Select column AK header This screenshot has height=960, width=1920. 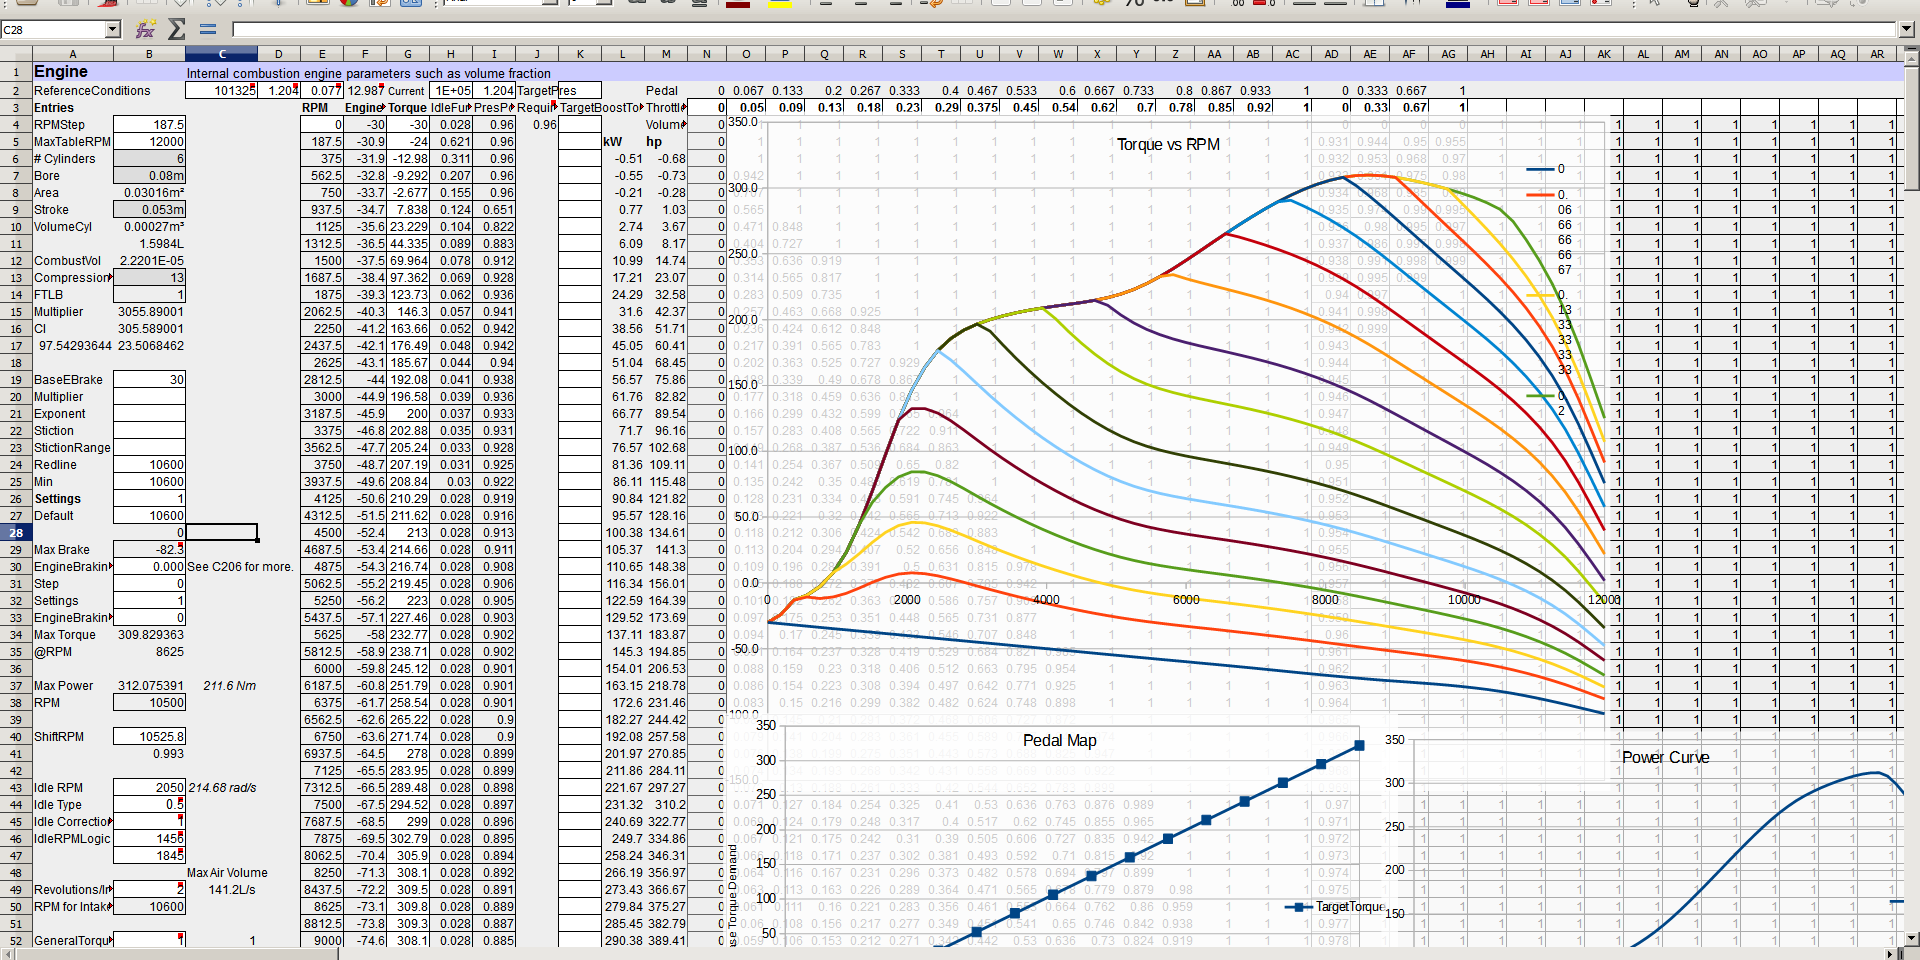(x=1604, y=54)
